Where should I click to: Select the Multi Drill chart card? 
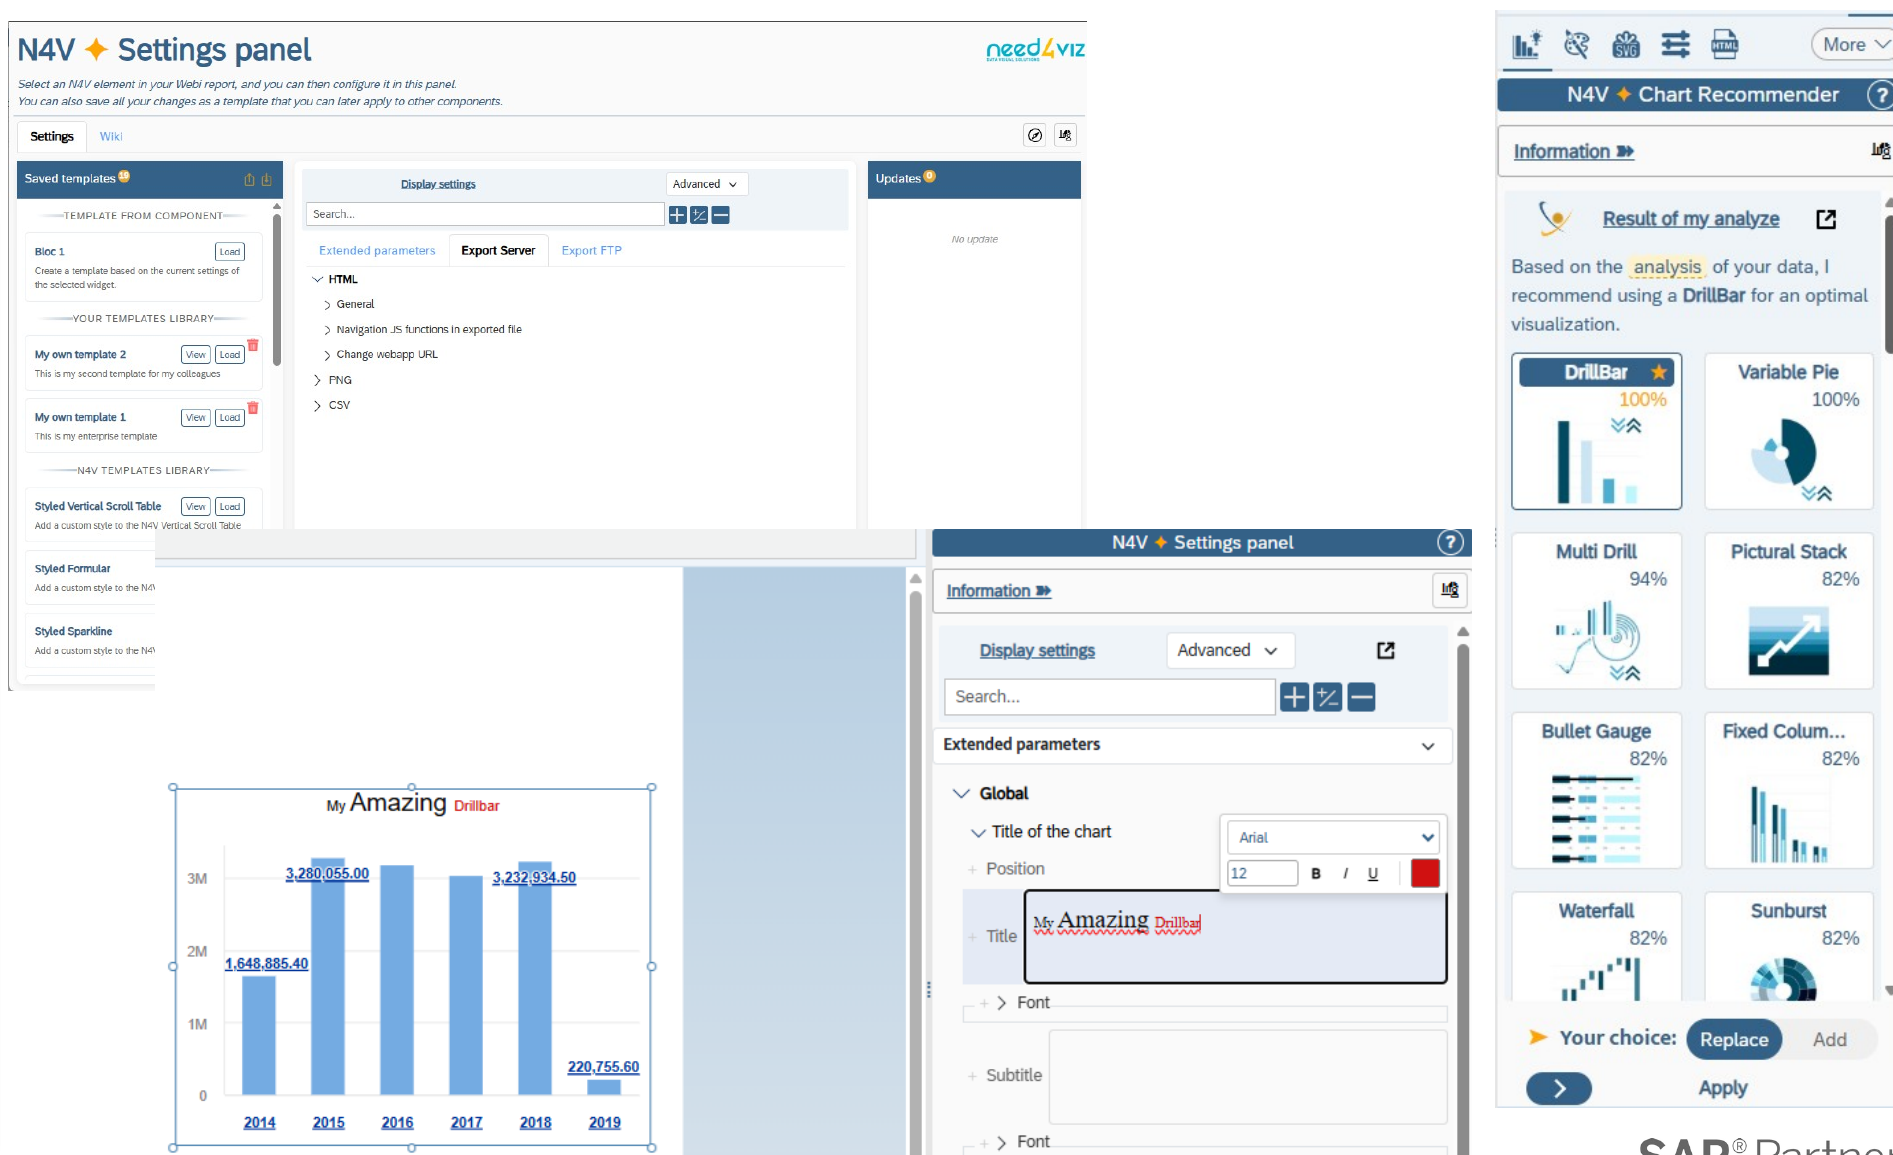1596,610
